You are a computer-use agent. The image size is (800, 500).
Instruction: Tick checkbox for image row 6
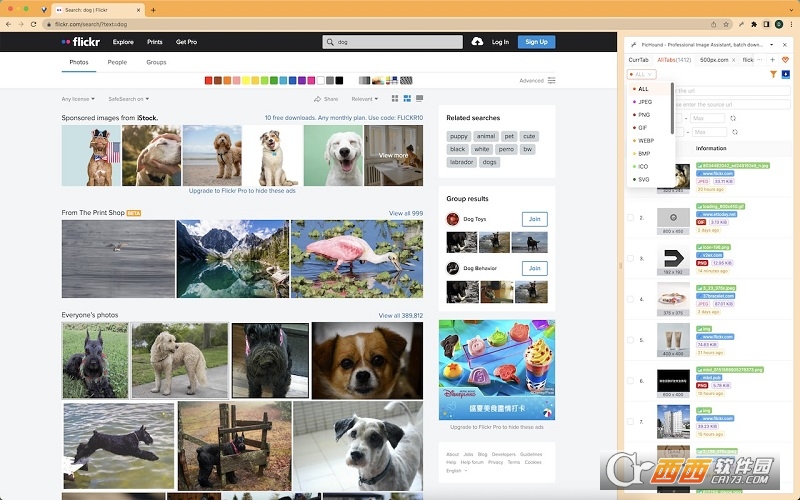631,381
